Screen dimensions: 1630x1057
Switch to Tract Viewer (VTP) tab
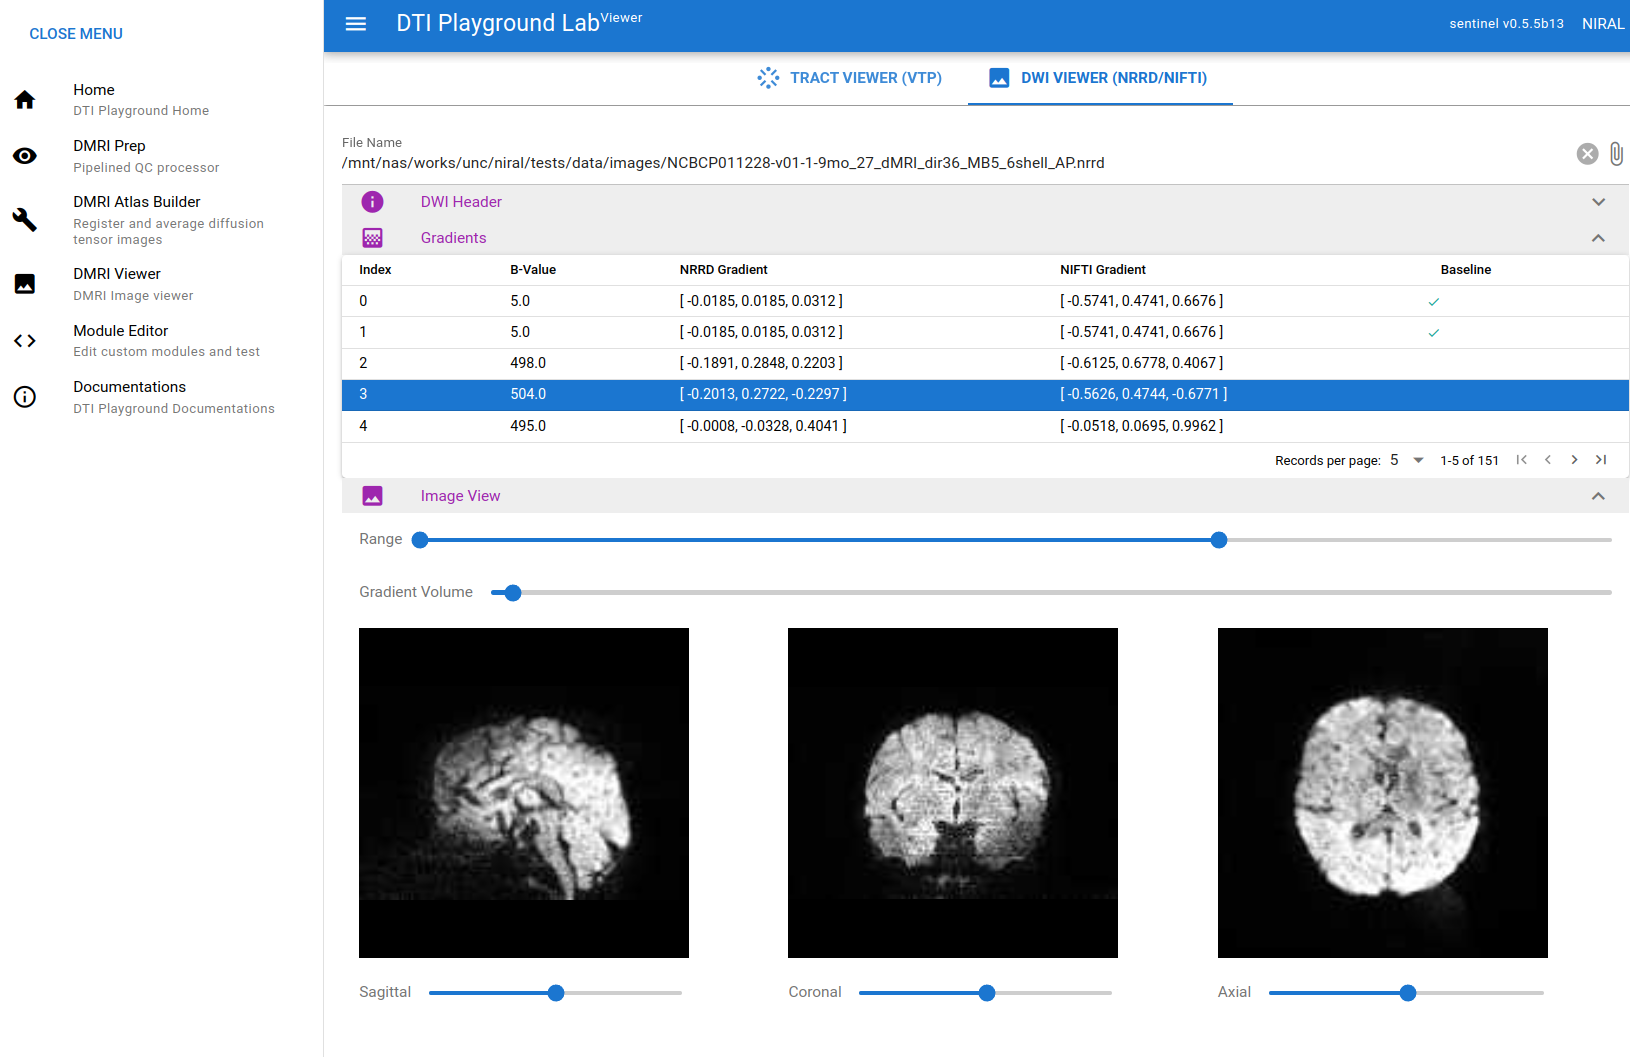849,78
